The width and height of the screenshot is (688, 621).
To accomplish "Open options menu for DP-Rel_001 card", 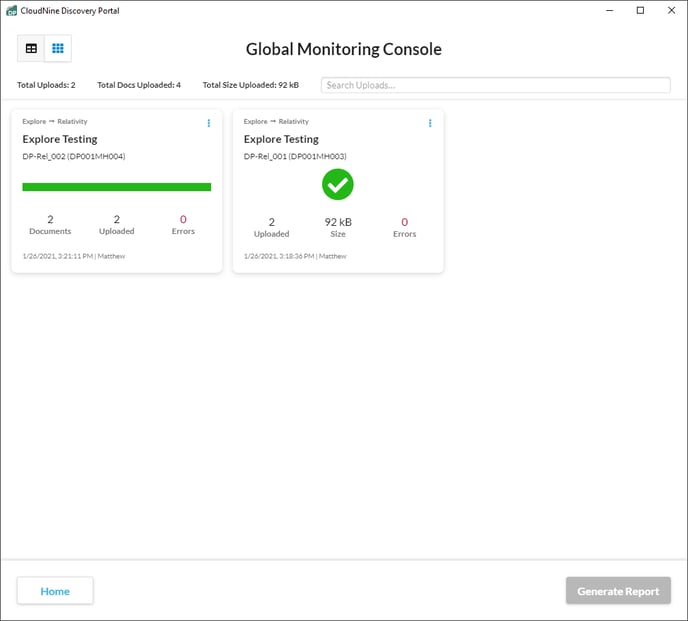I will click(430, 123).
